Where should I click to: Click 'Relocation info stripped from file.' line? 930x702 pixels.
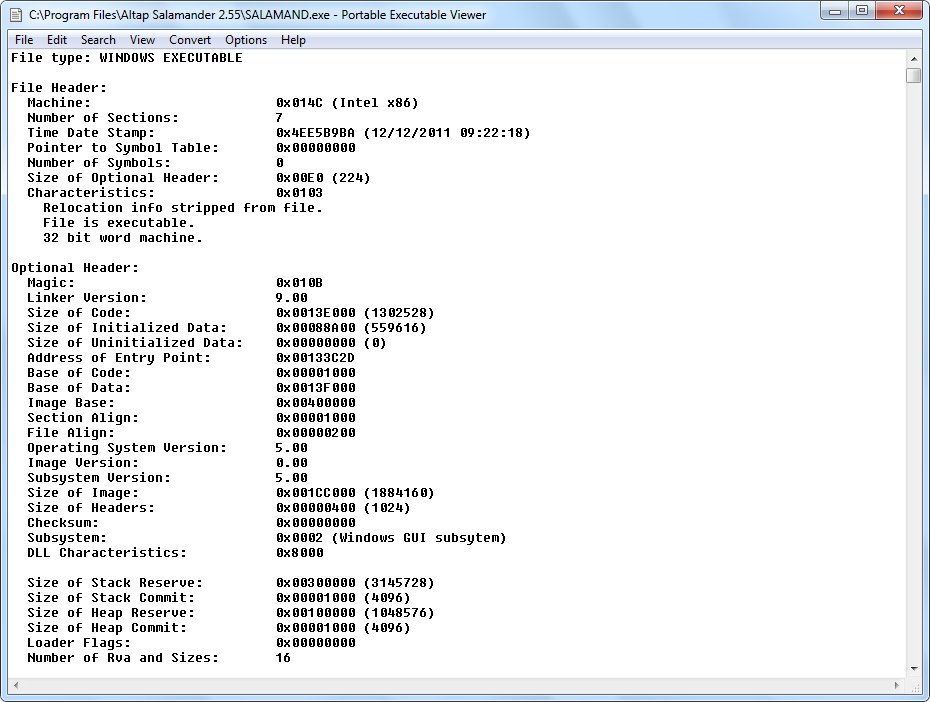coord(183,208)
